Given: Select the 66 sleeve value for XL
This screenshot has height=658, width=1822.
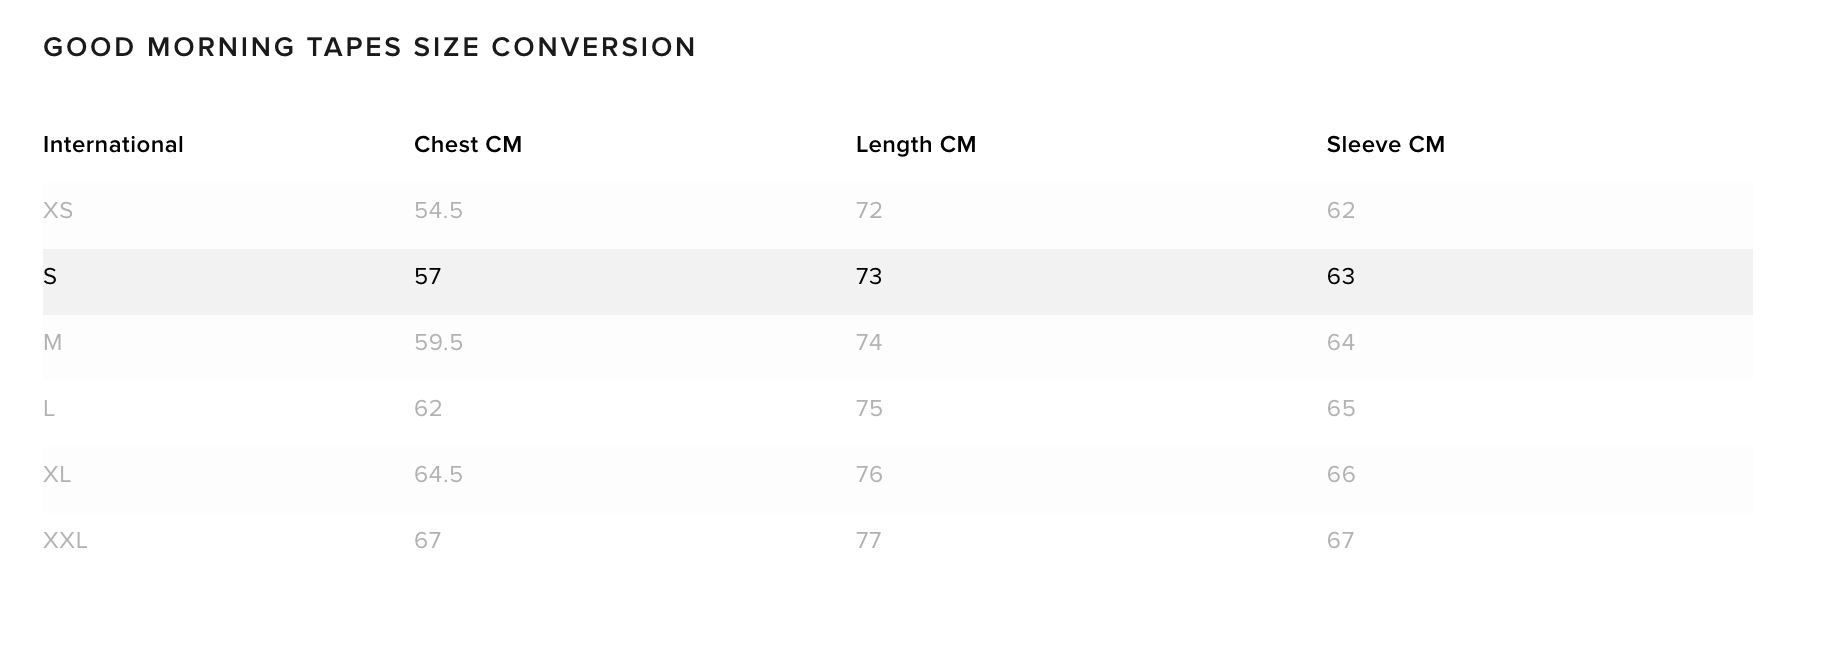Looking at the screenshot, I should (x=1340, y=475).
